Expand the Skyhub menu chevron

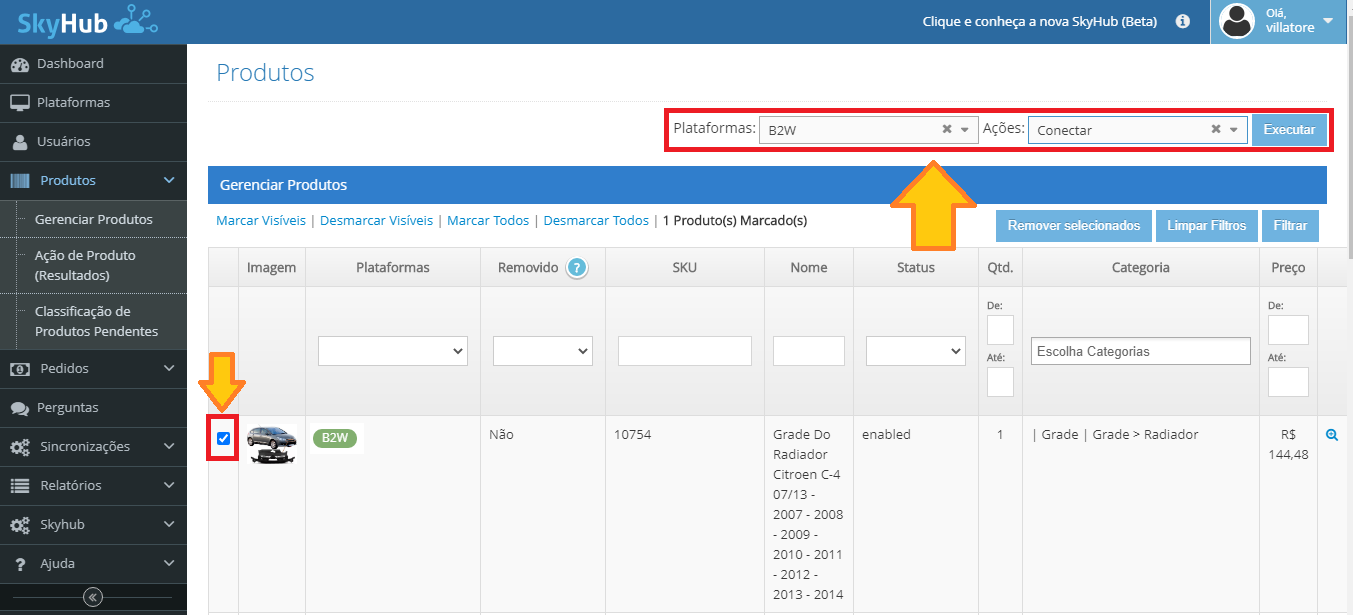pos(169,525)
